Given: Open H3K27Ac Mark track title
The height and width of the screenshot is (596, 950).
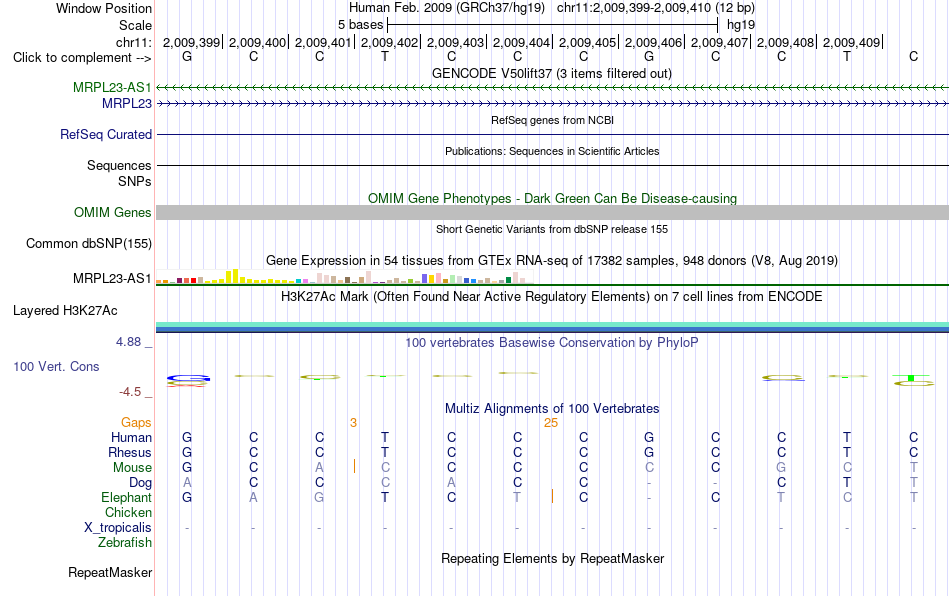Looking at the screenshot, I should coord(552,296).
